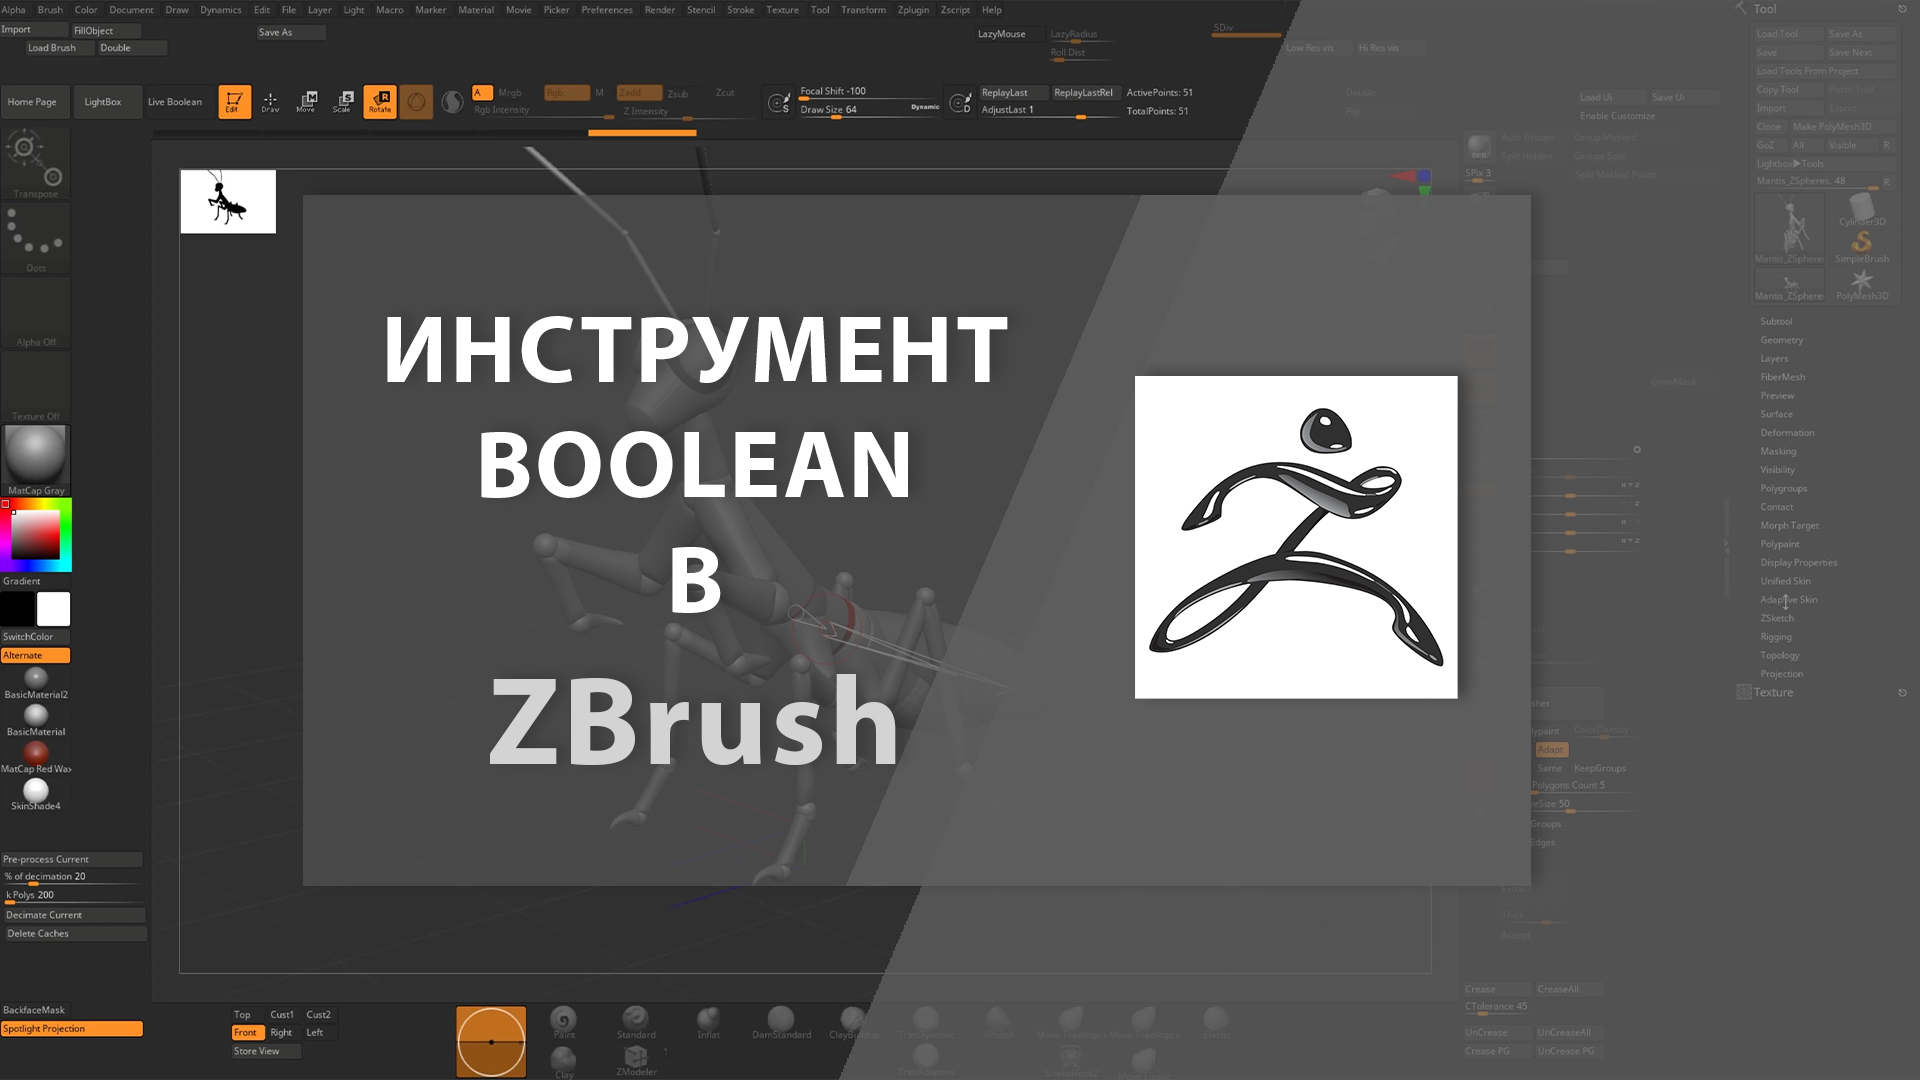Click the Edit tool icon

point(233,102)
